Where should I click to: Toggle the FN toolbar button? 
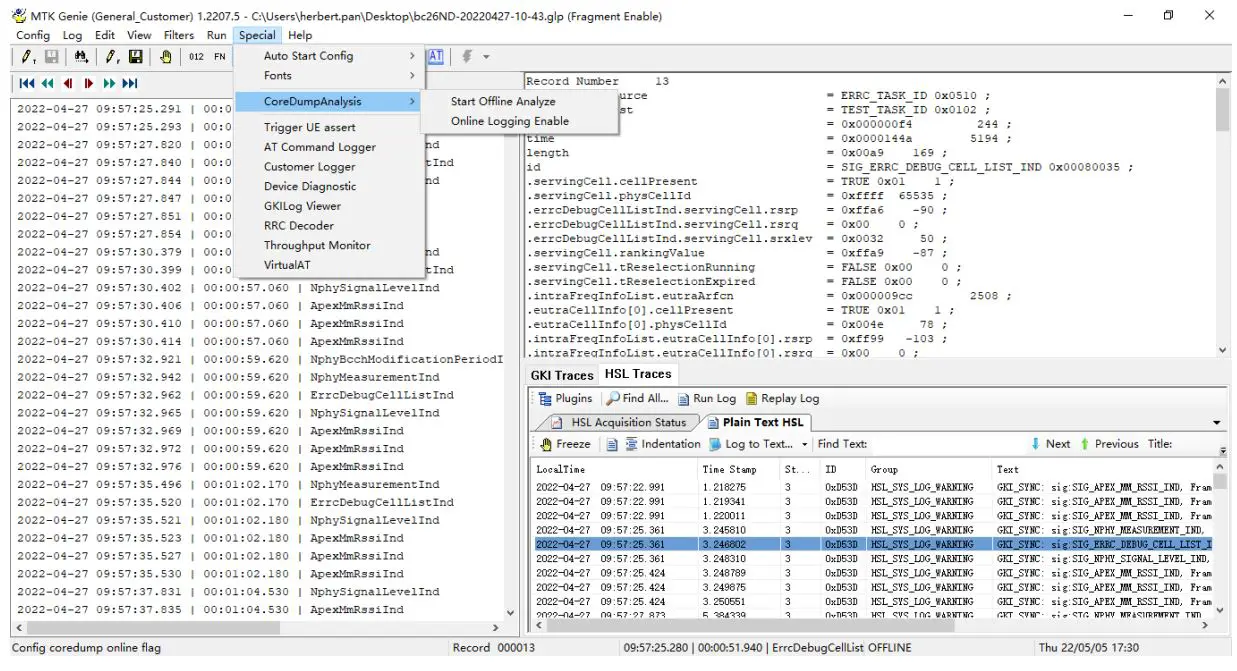219,57
